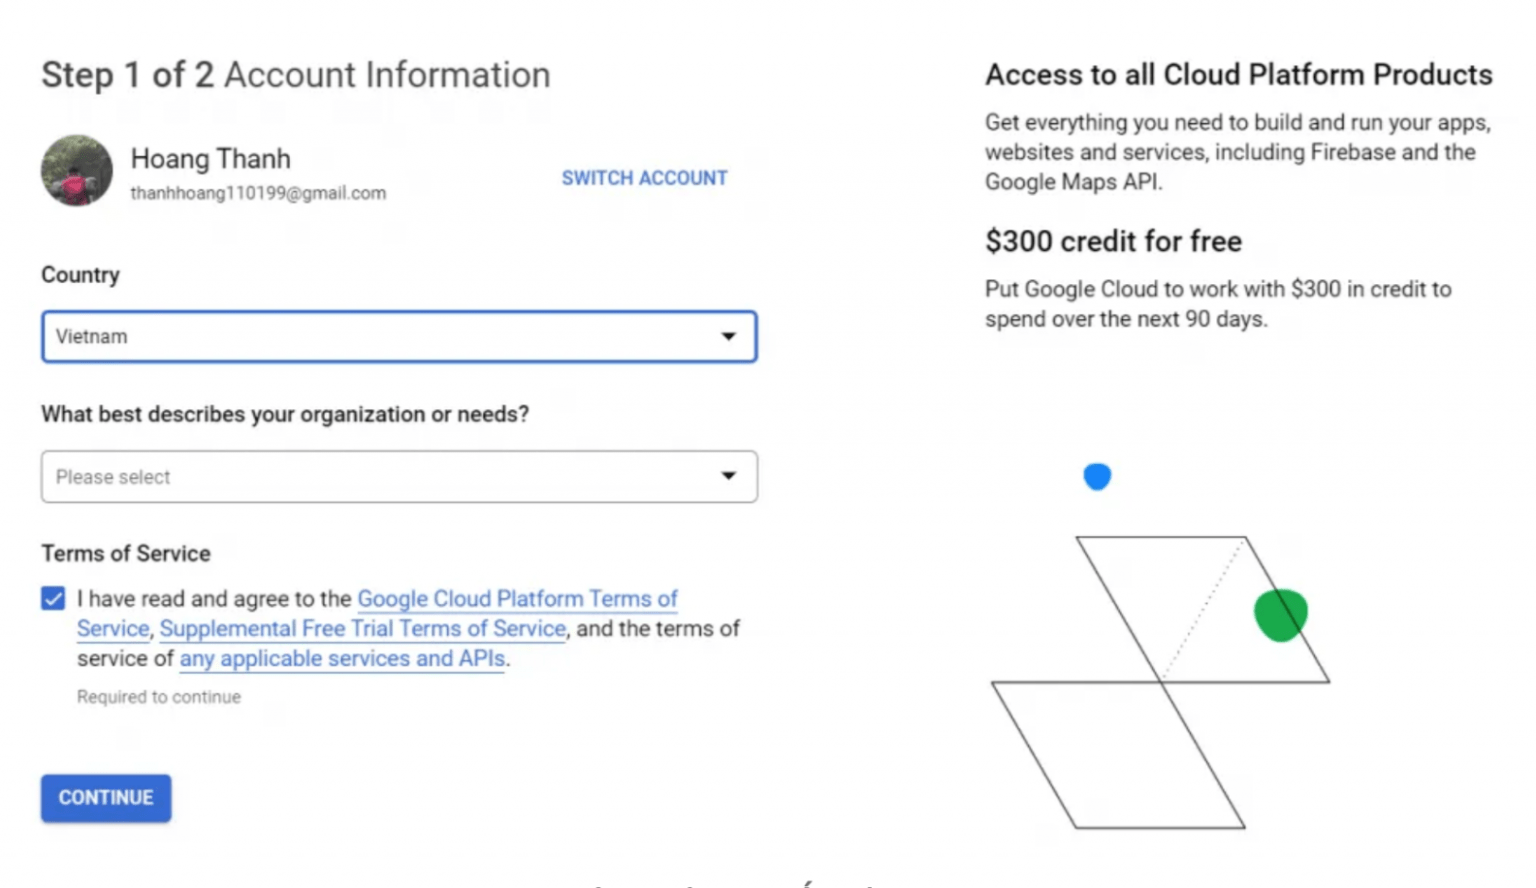Toggle the checkbox next to the terms statement
This screenshot has width=1536, height=888.
pyautogui.click(x=51, y=598)
